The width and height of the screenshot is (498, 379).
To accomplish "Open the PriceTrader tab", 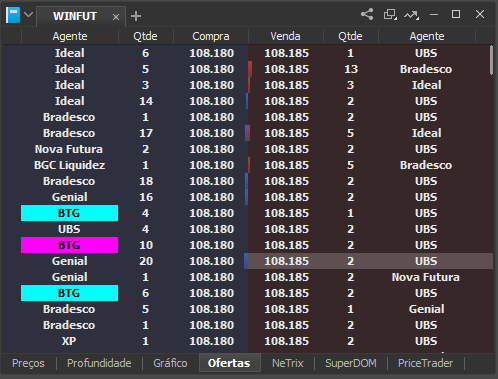I will click(425, 363).
